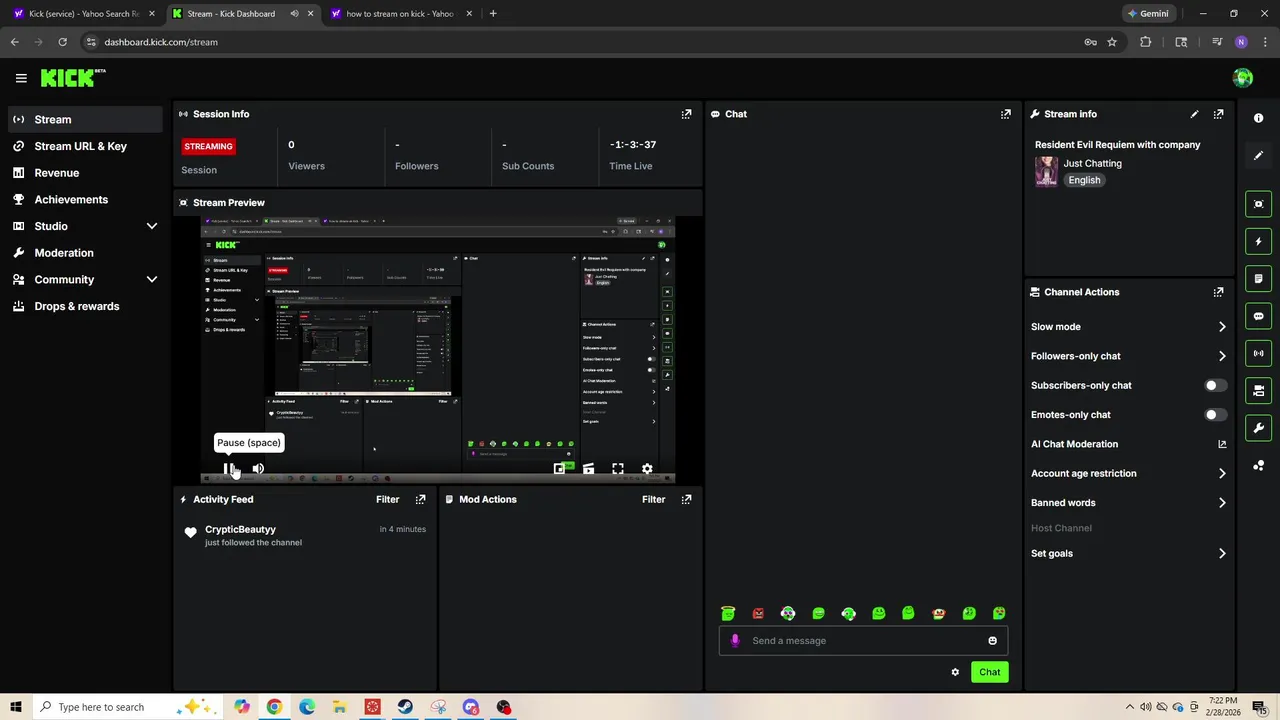Edit stream info with pencil in Stream info header
The width and height of the screenshot is (1280, 720).
[1194, 114]
